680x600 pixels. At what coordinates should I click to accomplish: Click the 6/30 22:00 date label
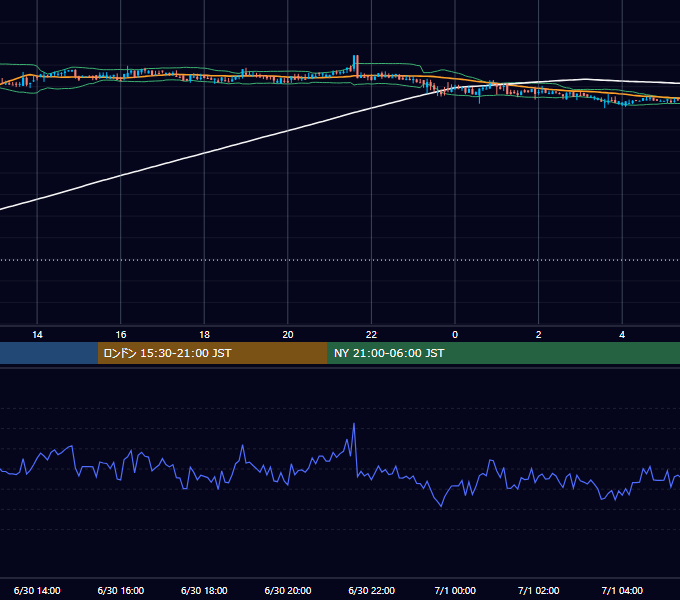tap(372, 590)
